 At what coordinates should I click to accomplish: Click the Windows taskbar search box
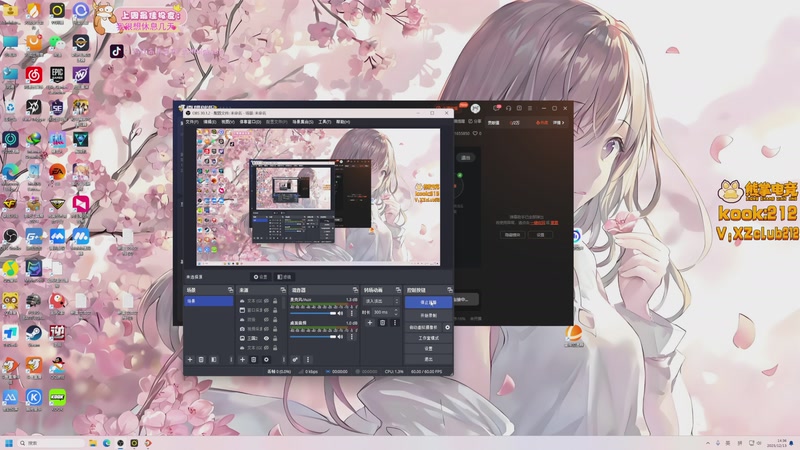pos(51,443)
